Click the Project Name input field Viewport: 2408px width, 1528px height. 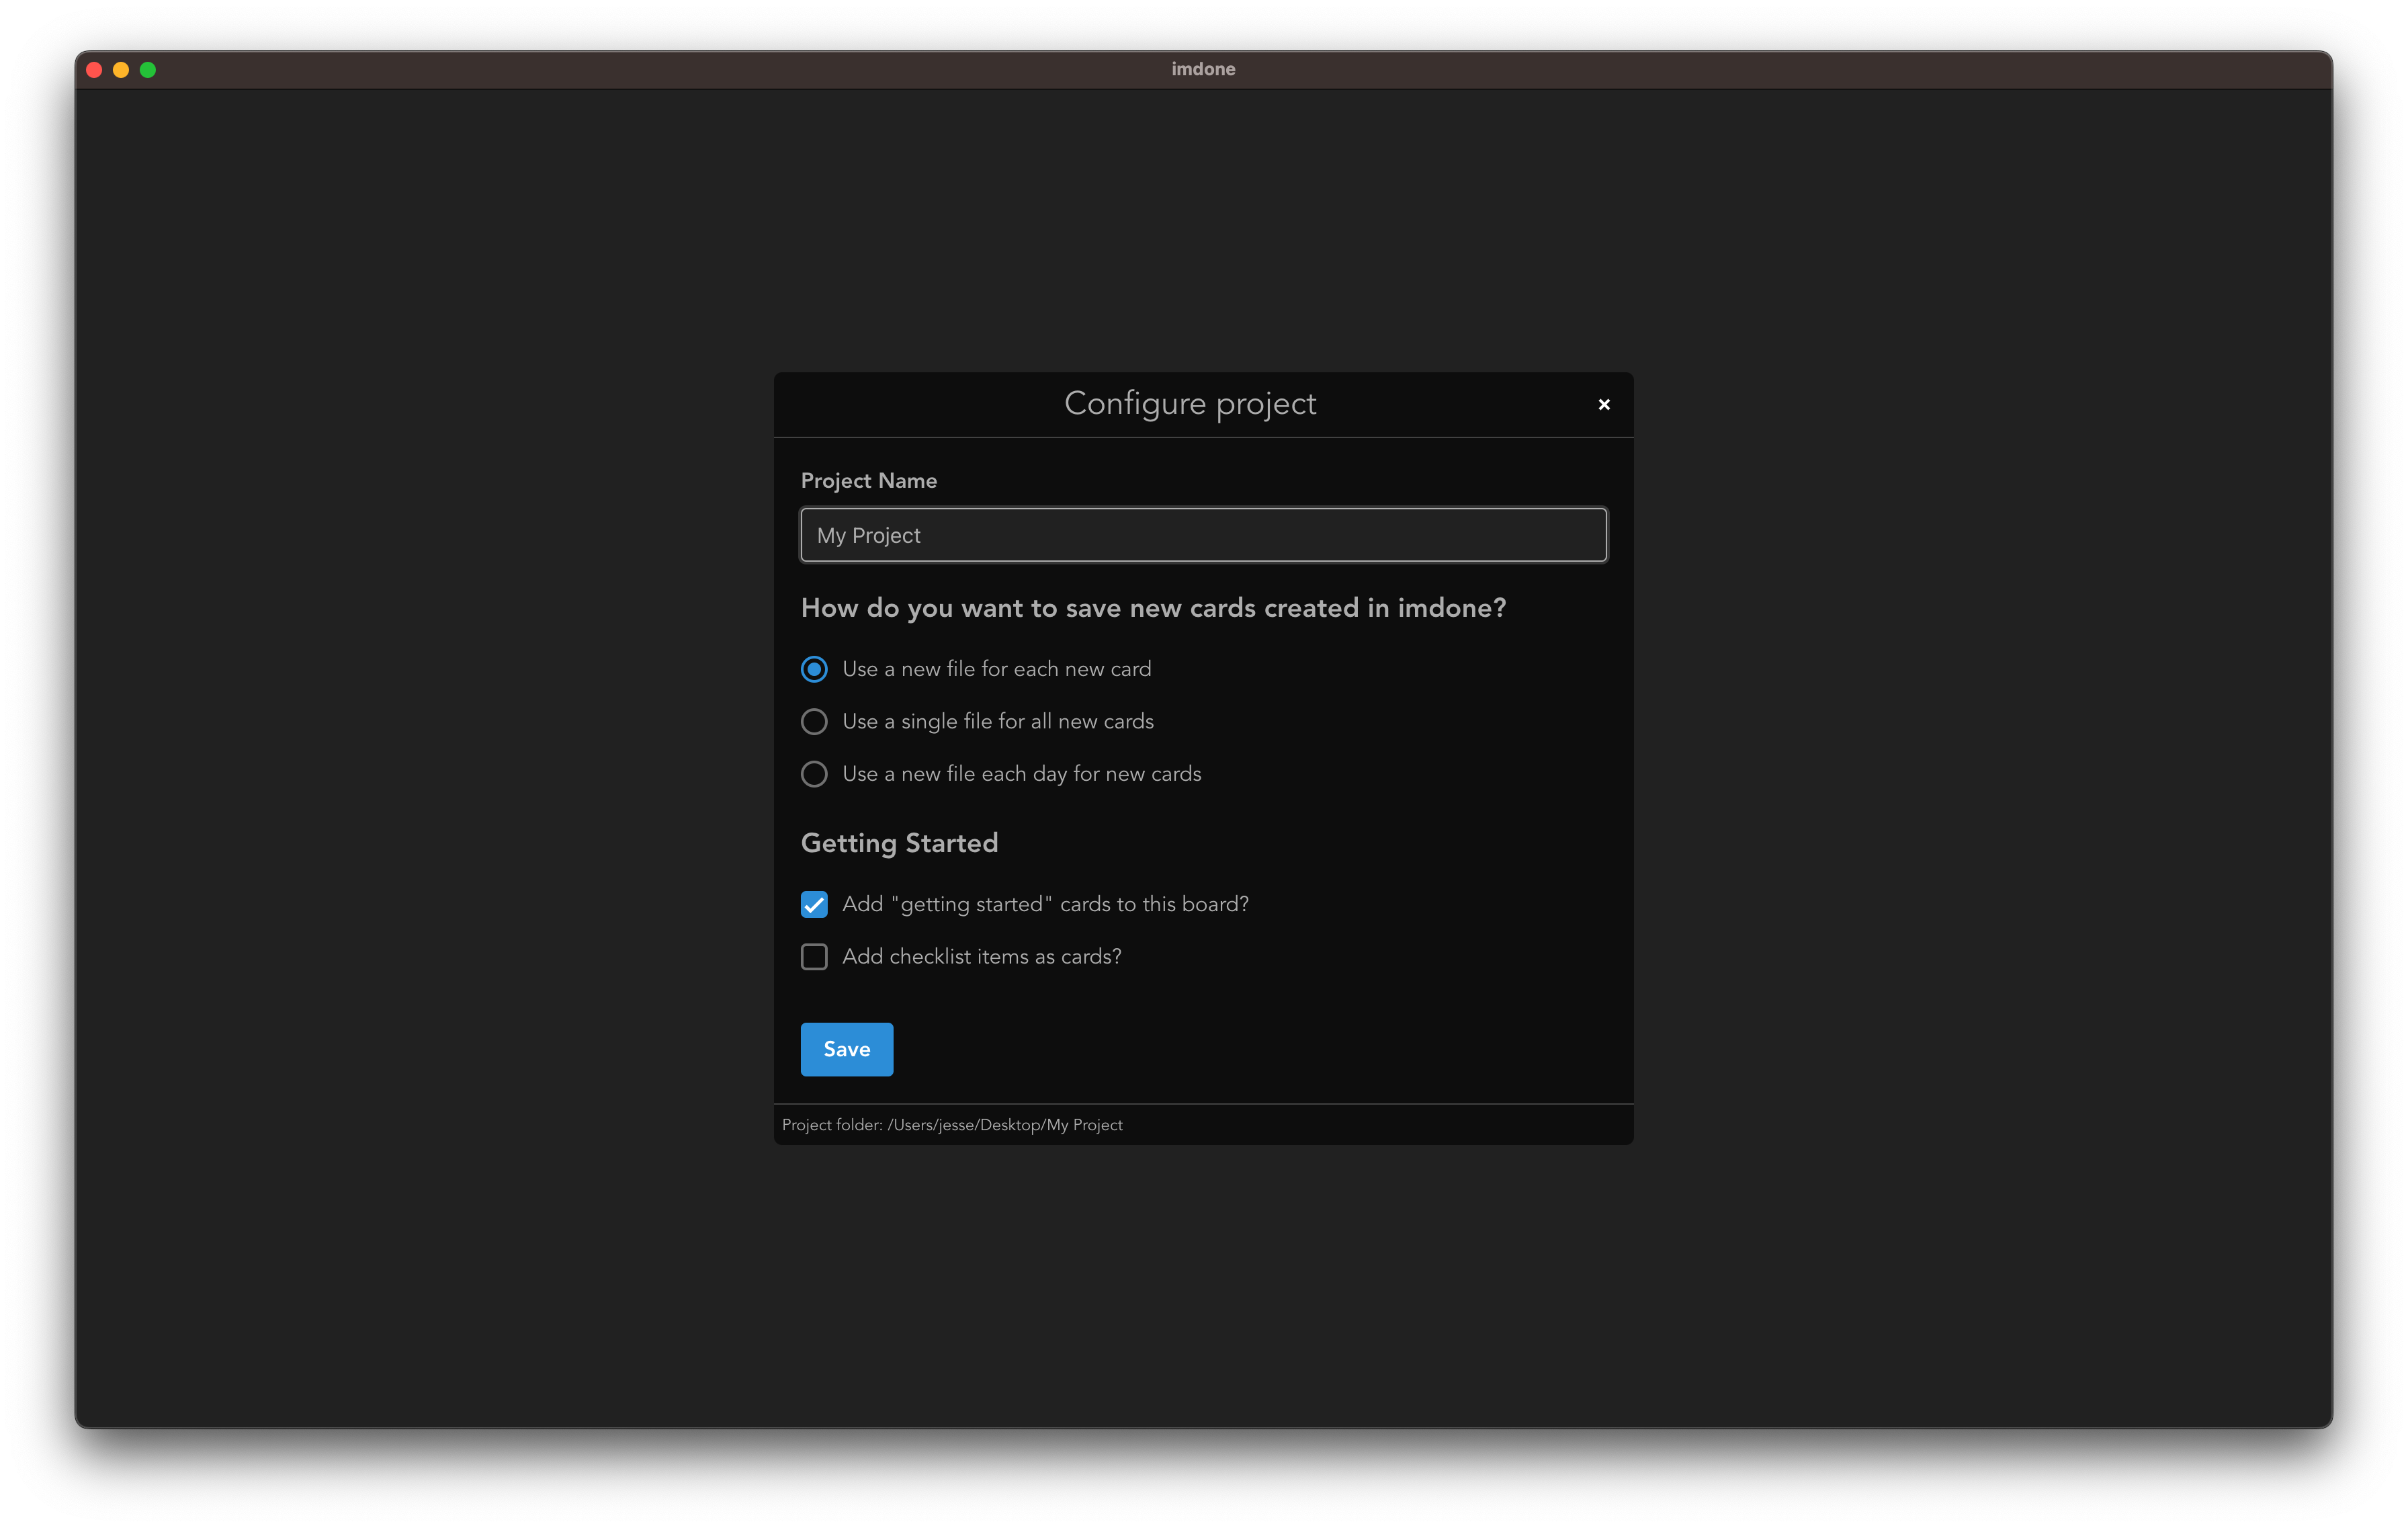tap(1203, 535)
